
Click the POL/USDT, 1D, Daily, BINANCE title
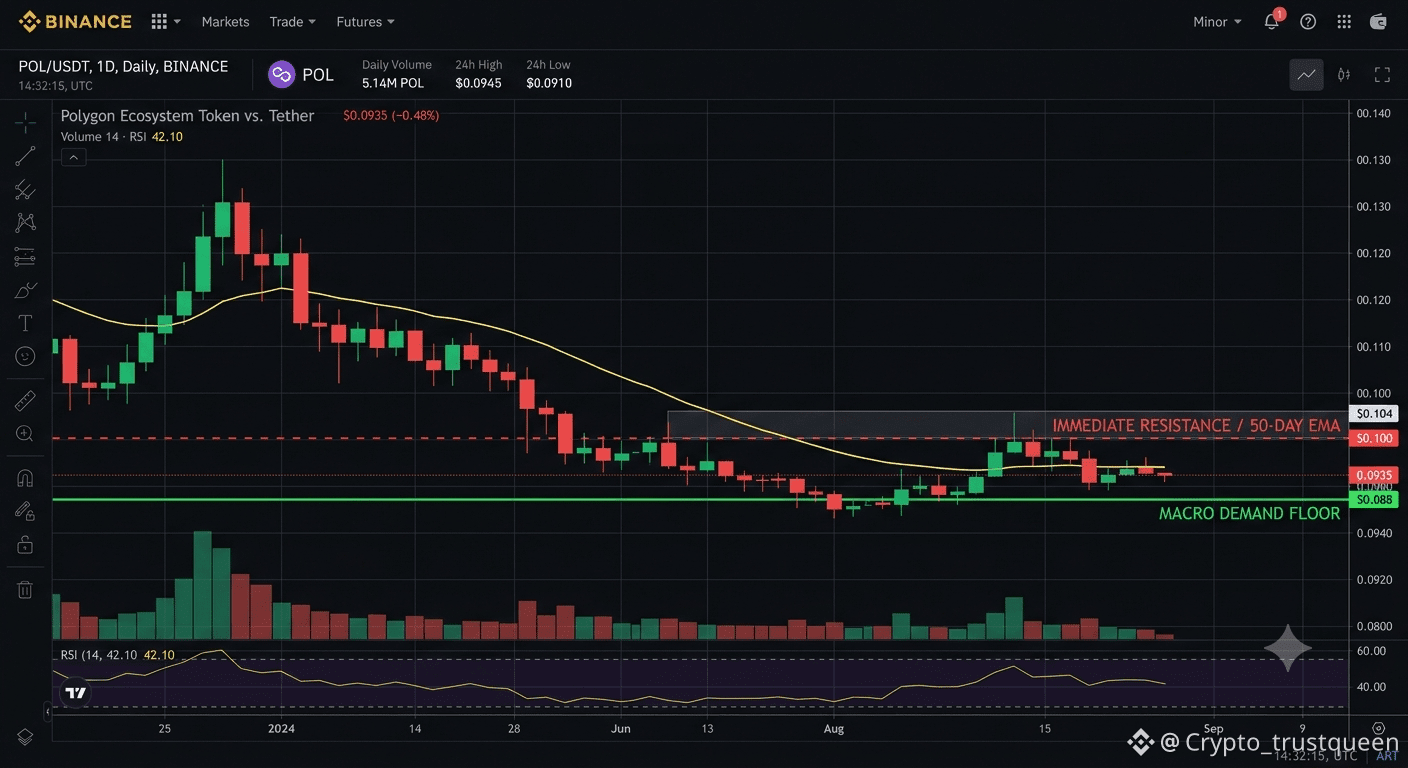[x=123, y=66]
